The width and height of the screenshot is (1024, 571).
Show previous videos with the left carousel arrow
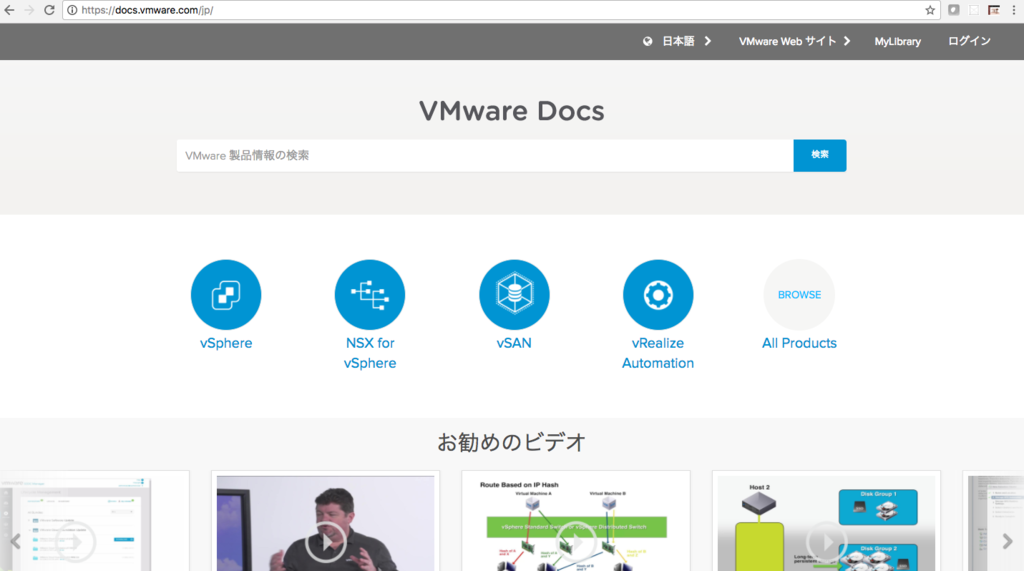tap(15, 541)
